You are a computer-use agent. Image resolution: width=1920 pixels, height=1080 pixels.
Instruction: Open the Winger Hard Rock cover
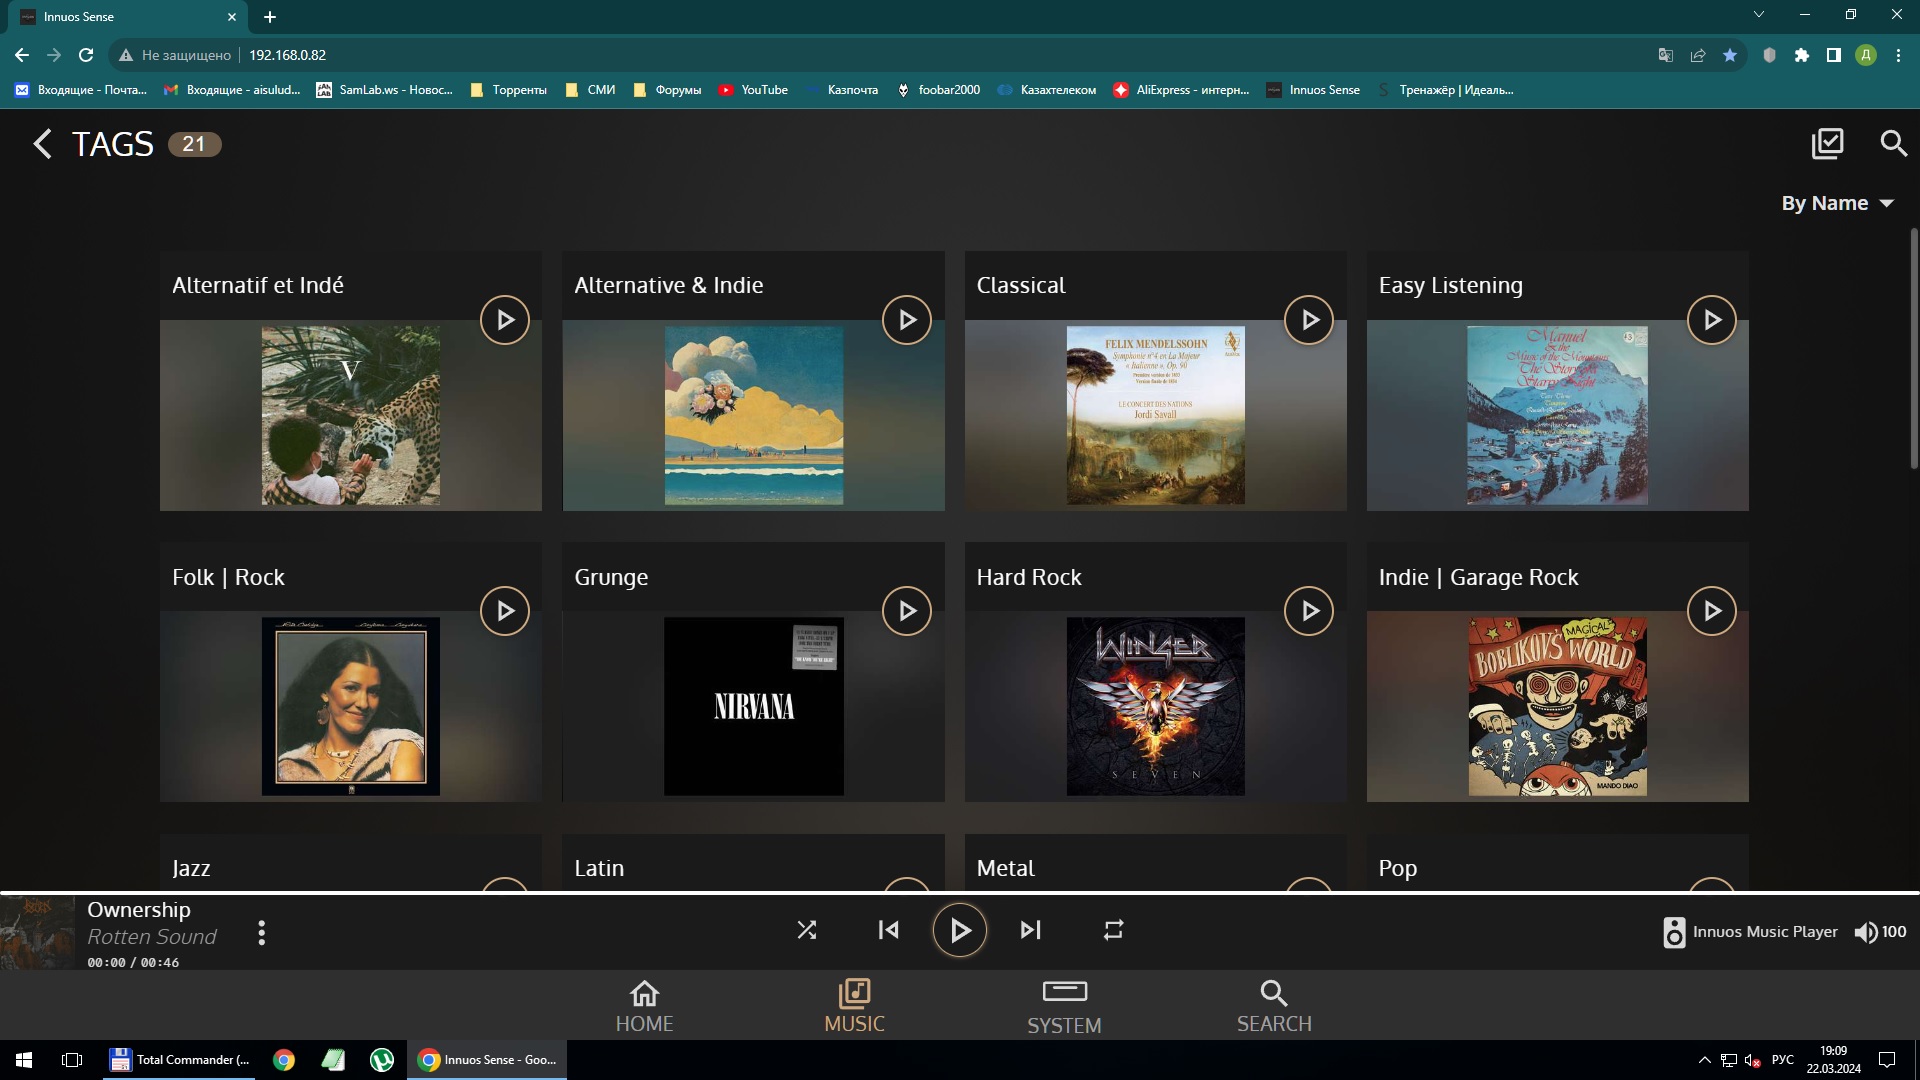click(x=1156, y=706)
